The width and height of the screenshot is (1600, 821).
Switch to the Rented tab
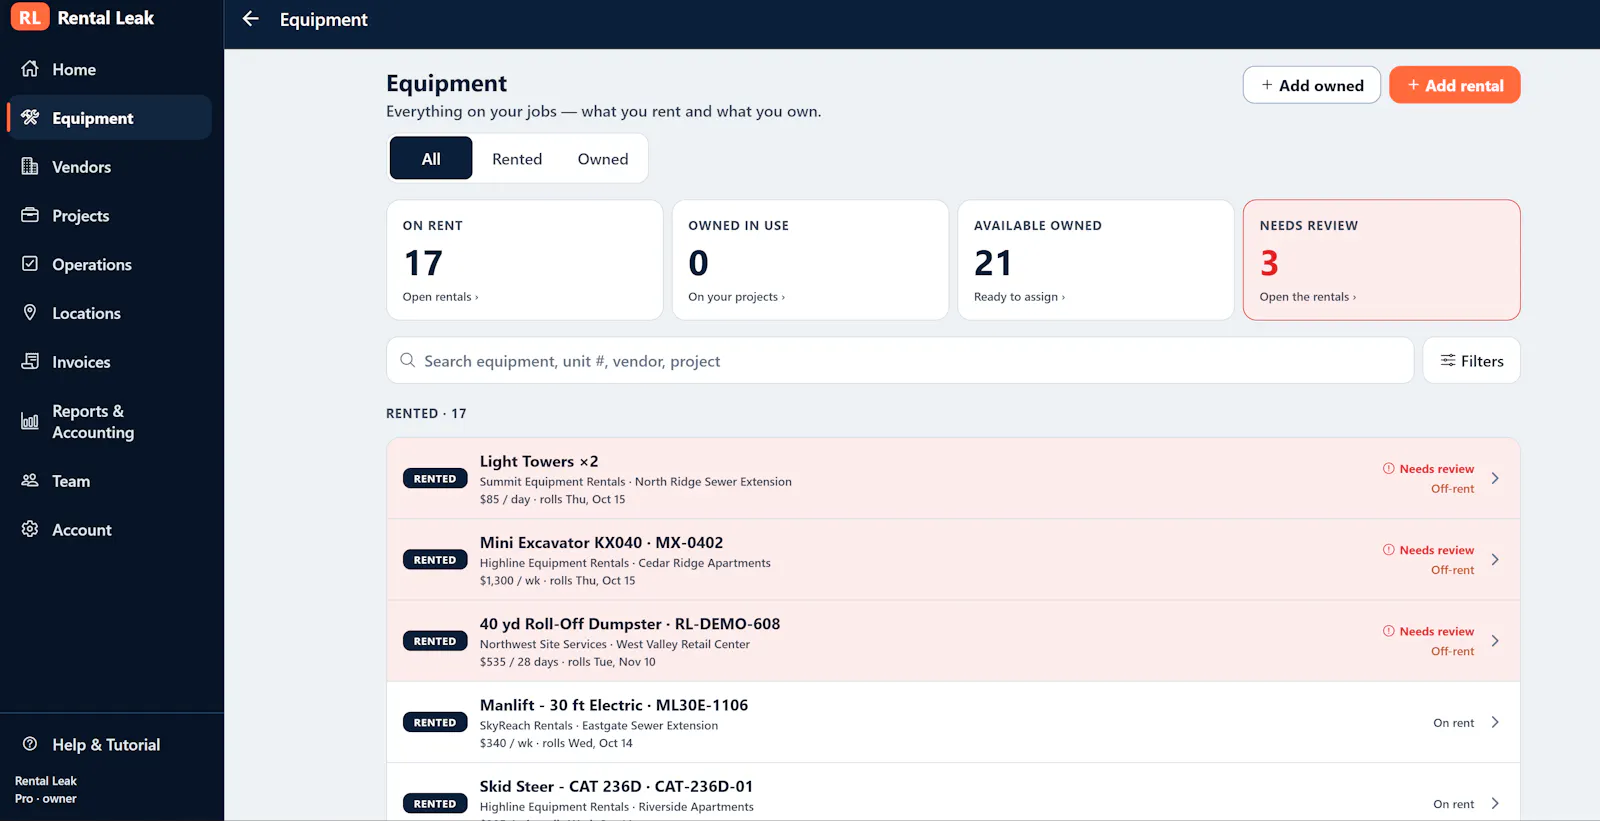pos(517,159)
